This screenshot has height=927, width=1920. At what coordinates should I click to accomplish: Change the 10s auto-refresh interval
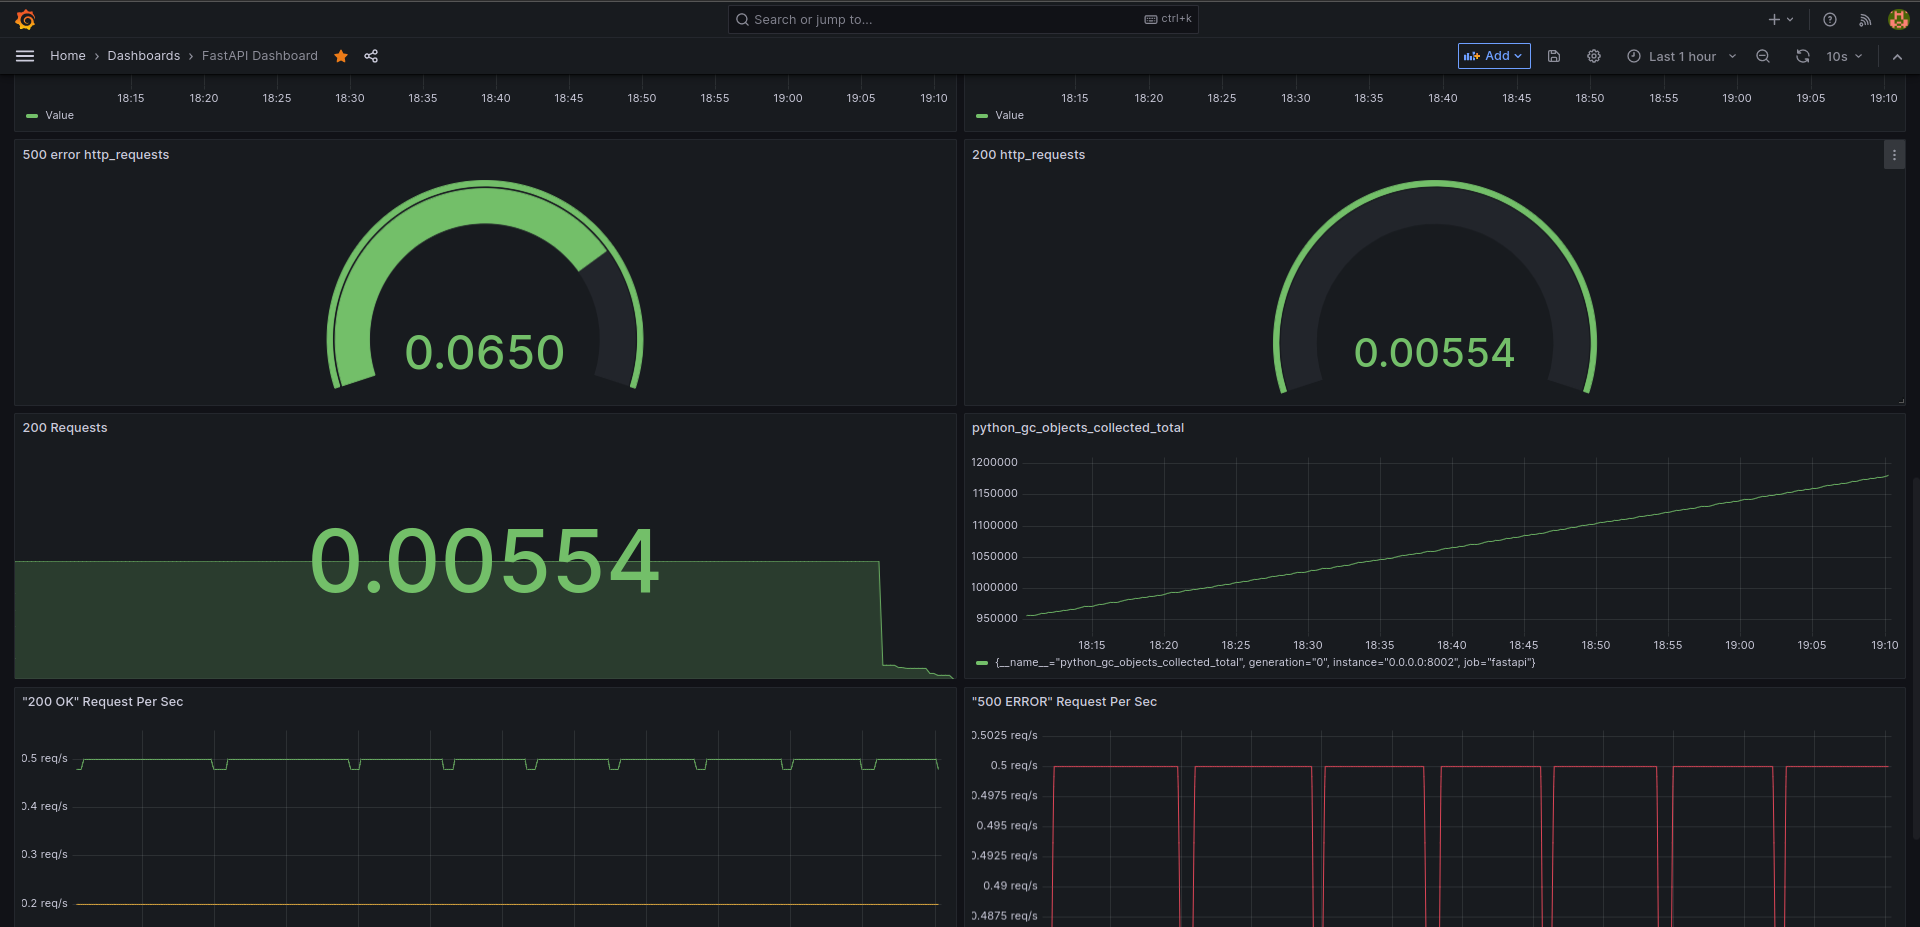pos(1845,56)
